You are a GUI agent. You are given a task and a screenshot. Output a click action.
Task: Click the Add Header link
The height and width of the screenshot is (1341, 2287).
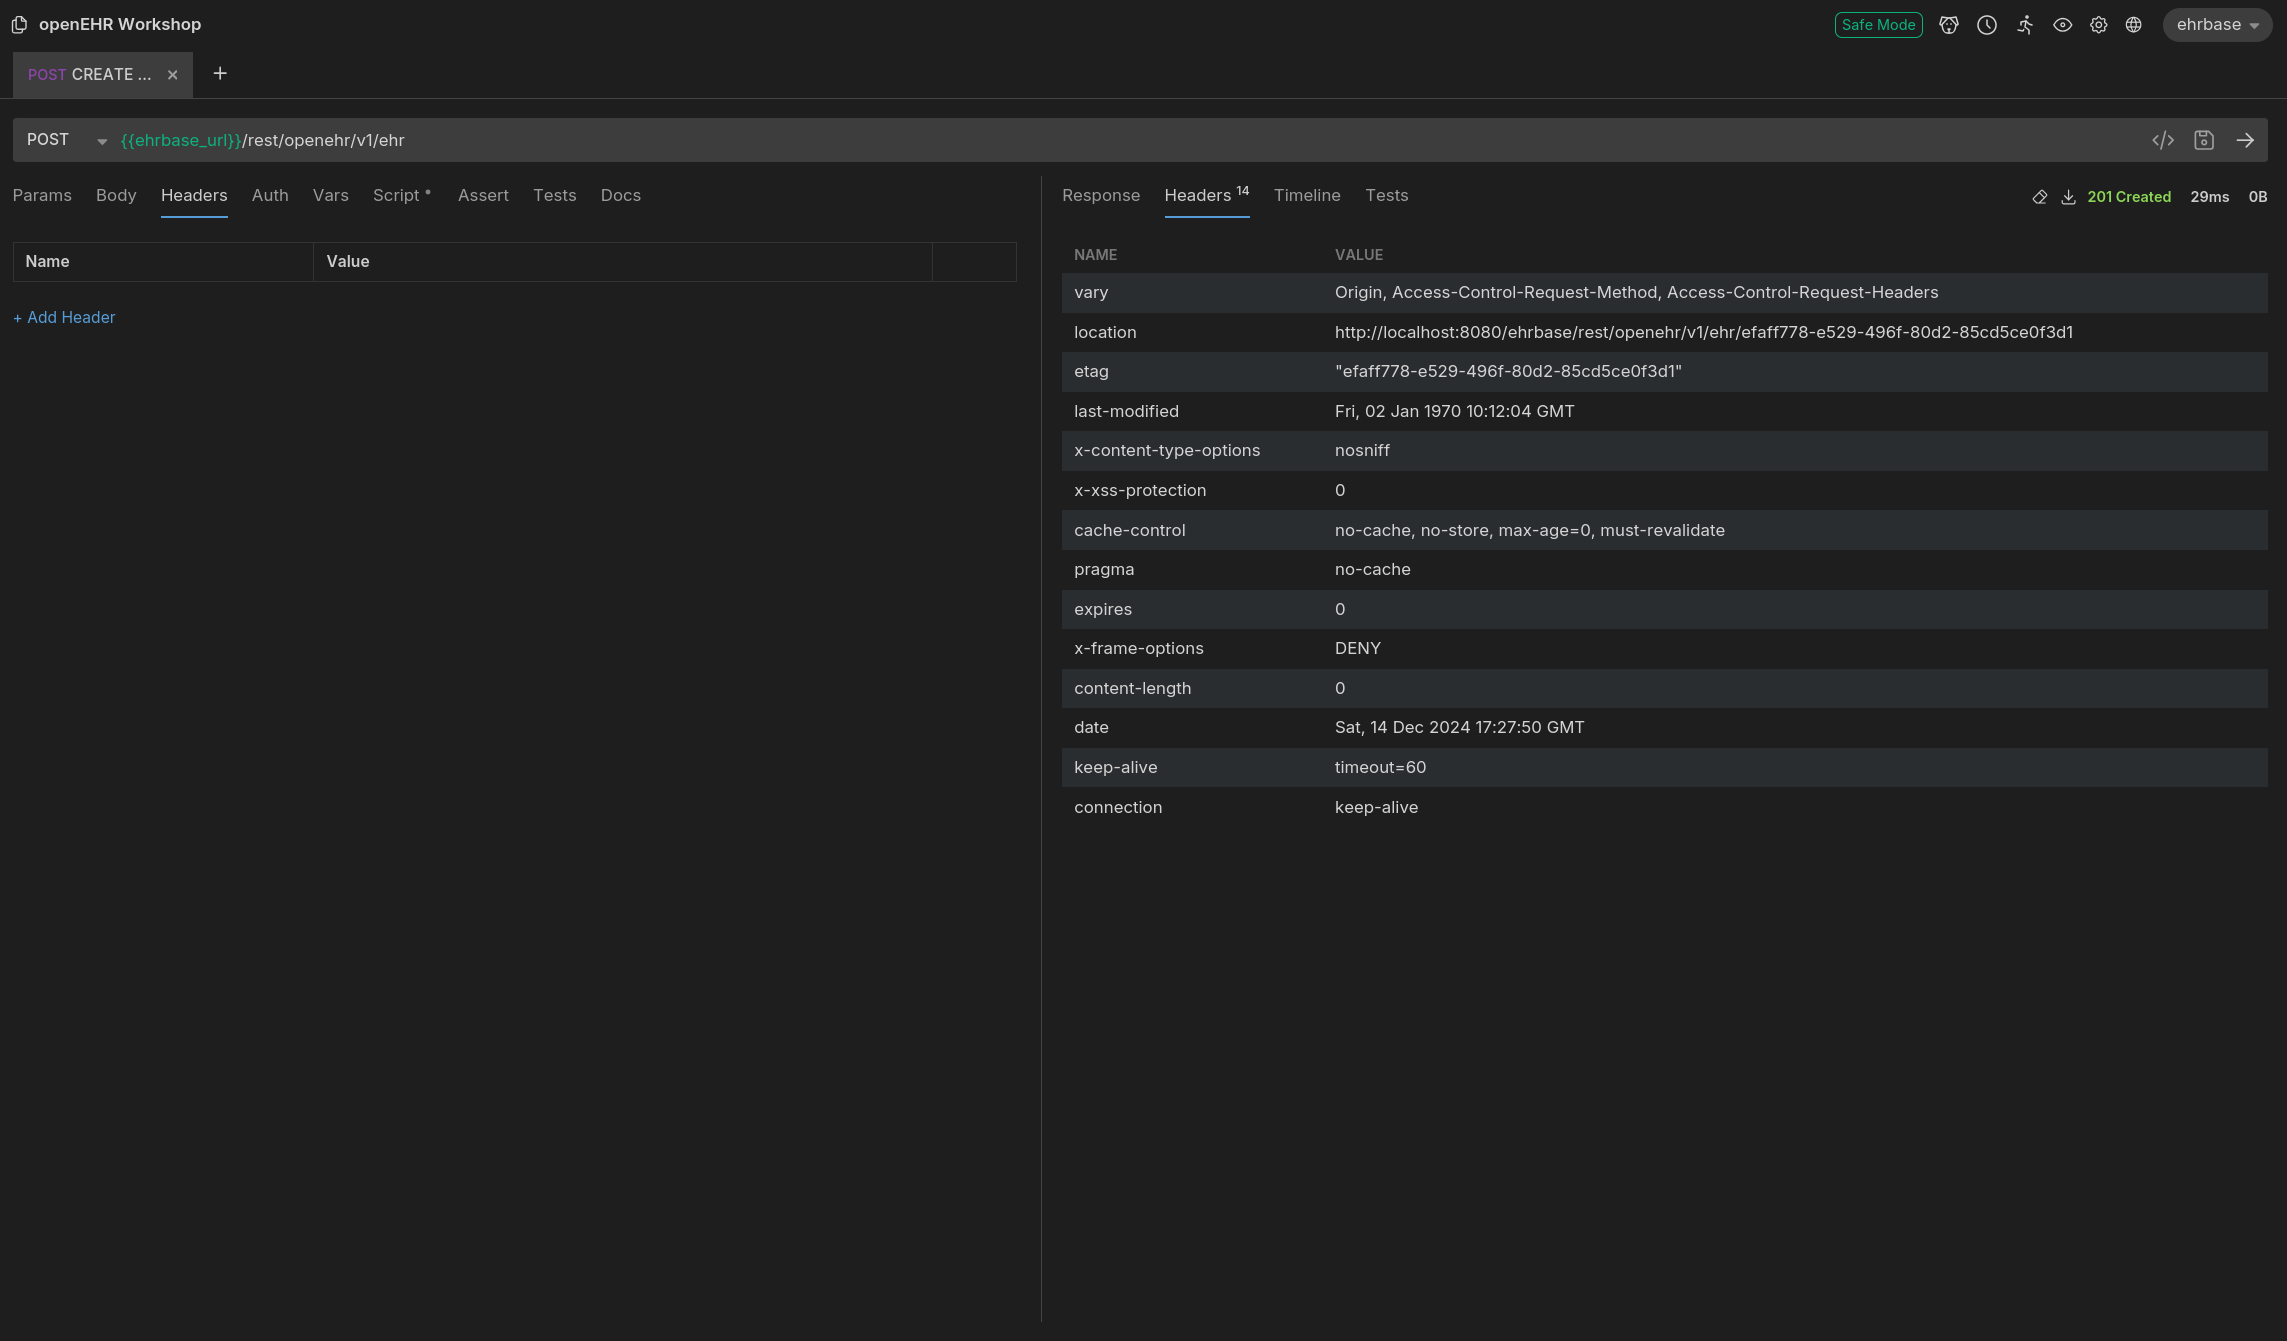pos(64,317)
